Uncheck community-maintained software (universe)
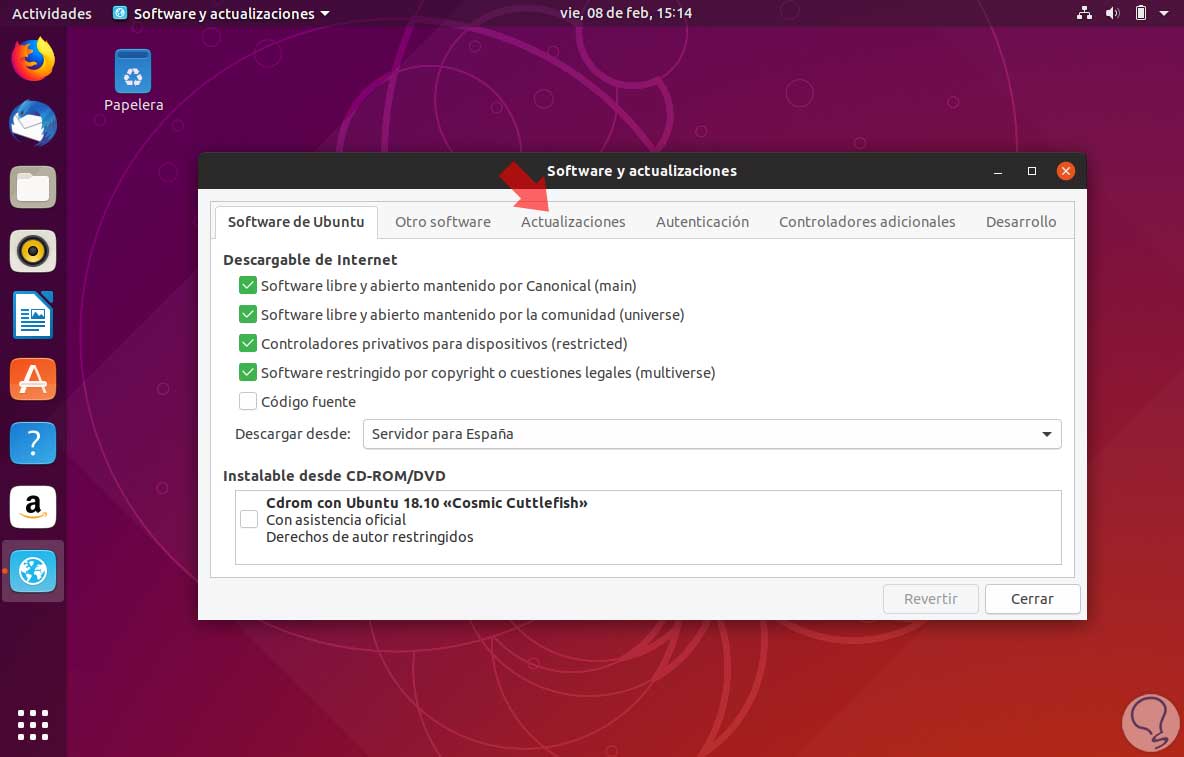1184x757 pixels. 248,314
